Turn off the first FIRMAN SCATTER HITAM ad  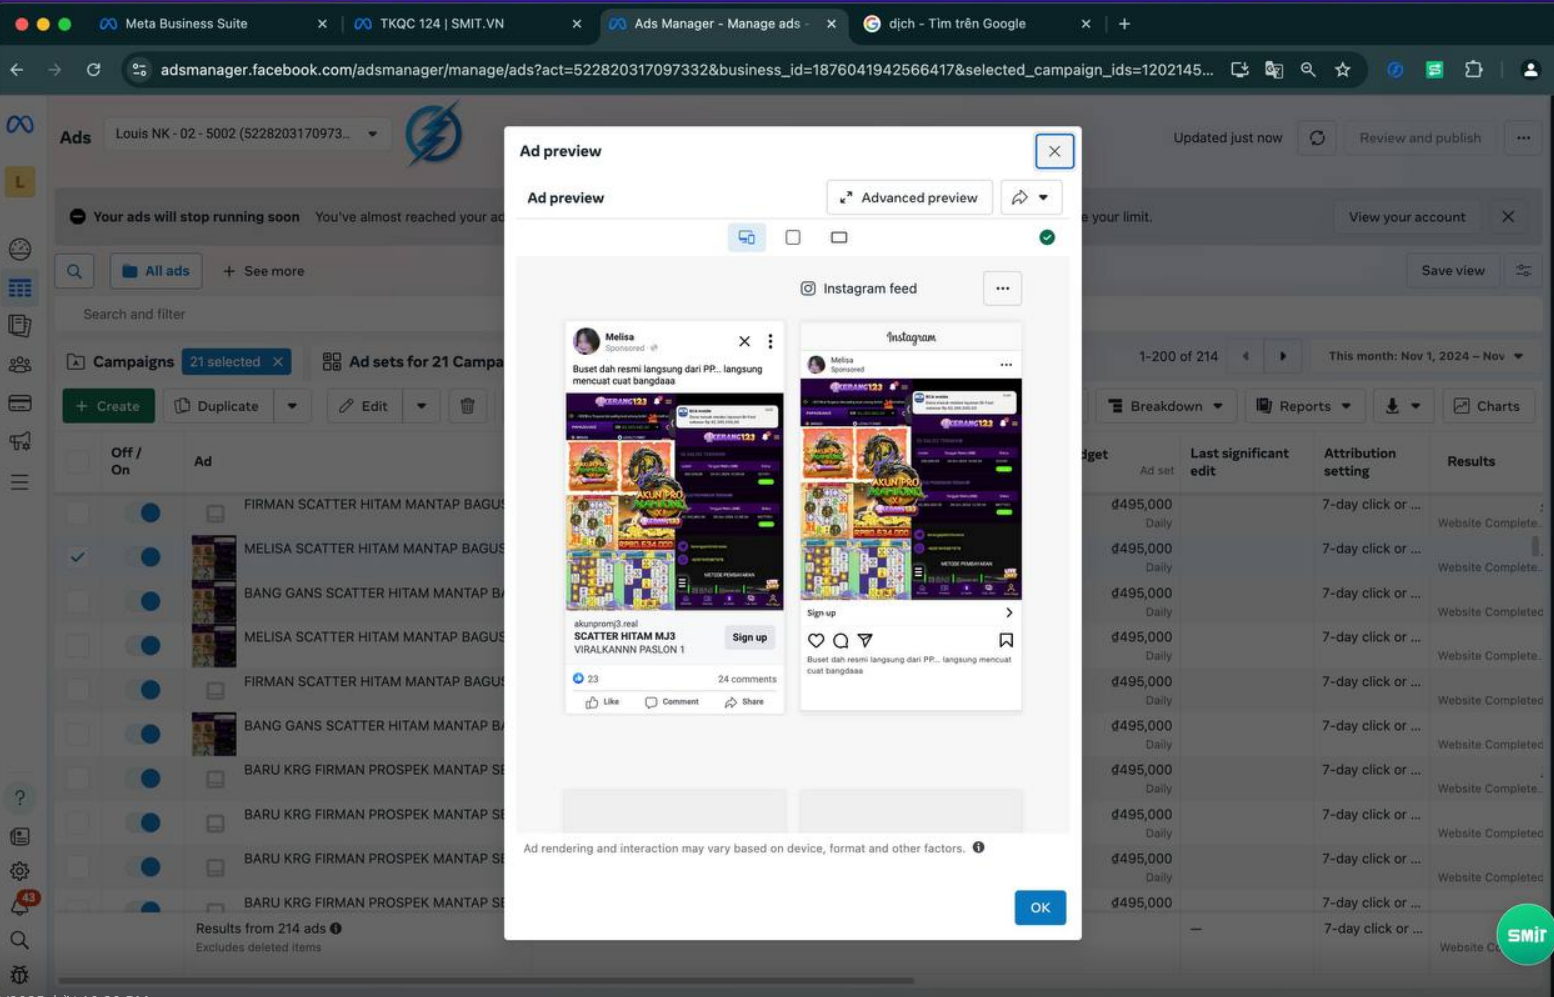coord(143,513)
